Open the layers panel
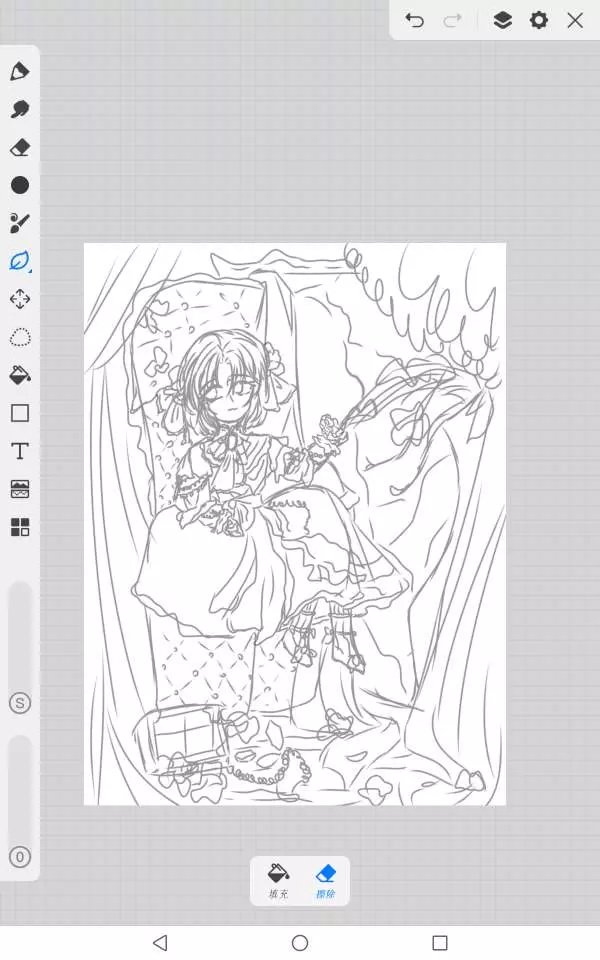 click(502, 20)
